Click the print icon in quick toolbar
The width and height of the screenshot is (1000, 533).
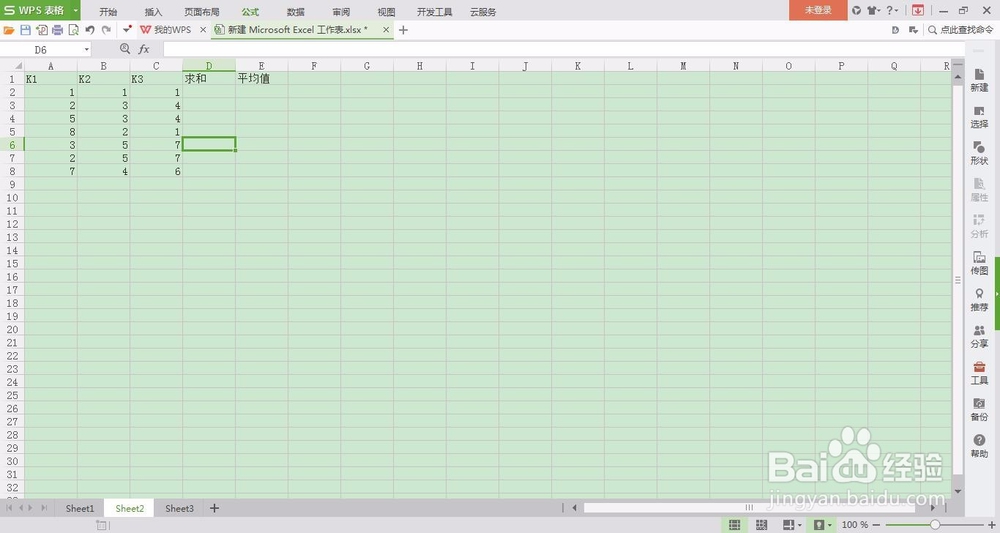coord(57,30)
